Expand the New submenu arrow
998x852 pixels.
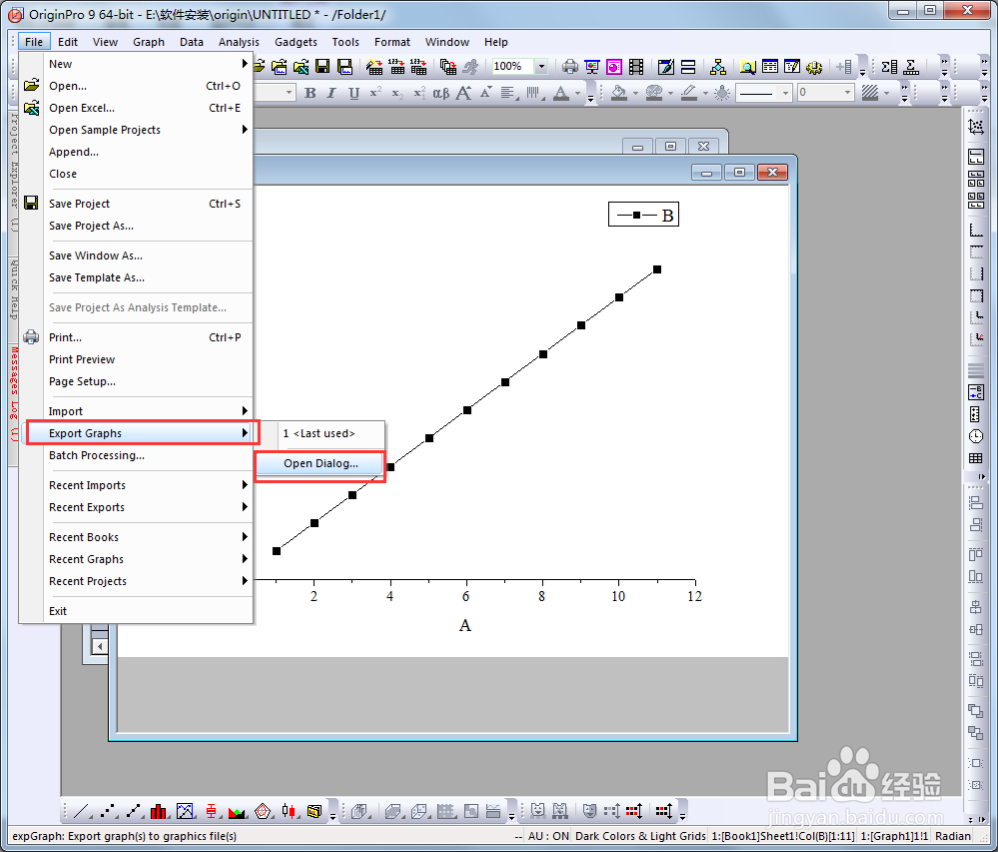click(244, 64)
